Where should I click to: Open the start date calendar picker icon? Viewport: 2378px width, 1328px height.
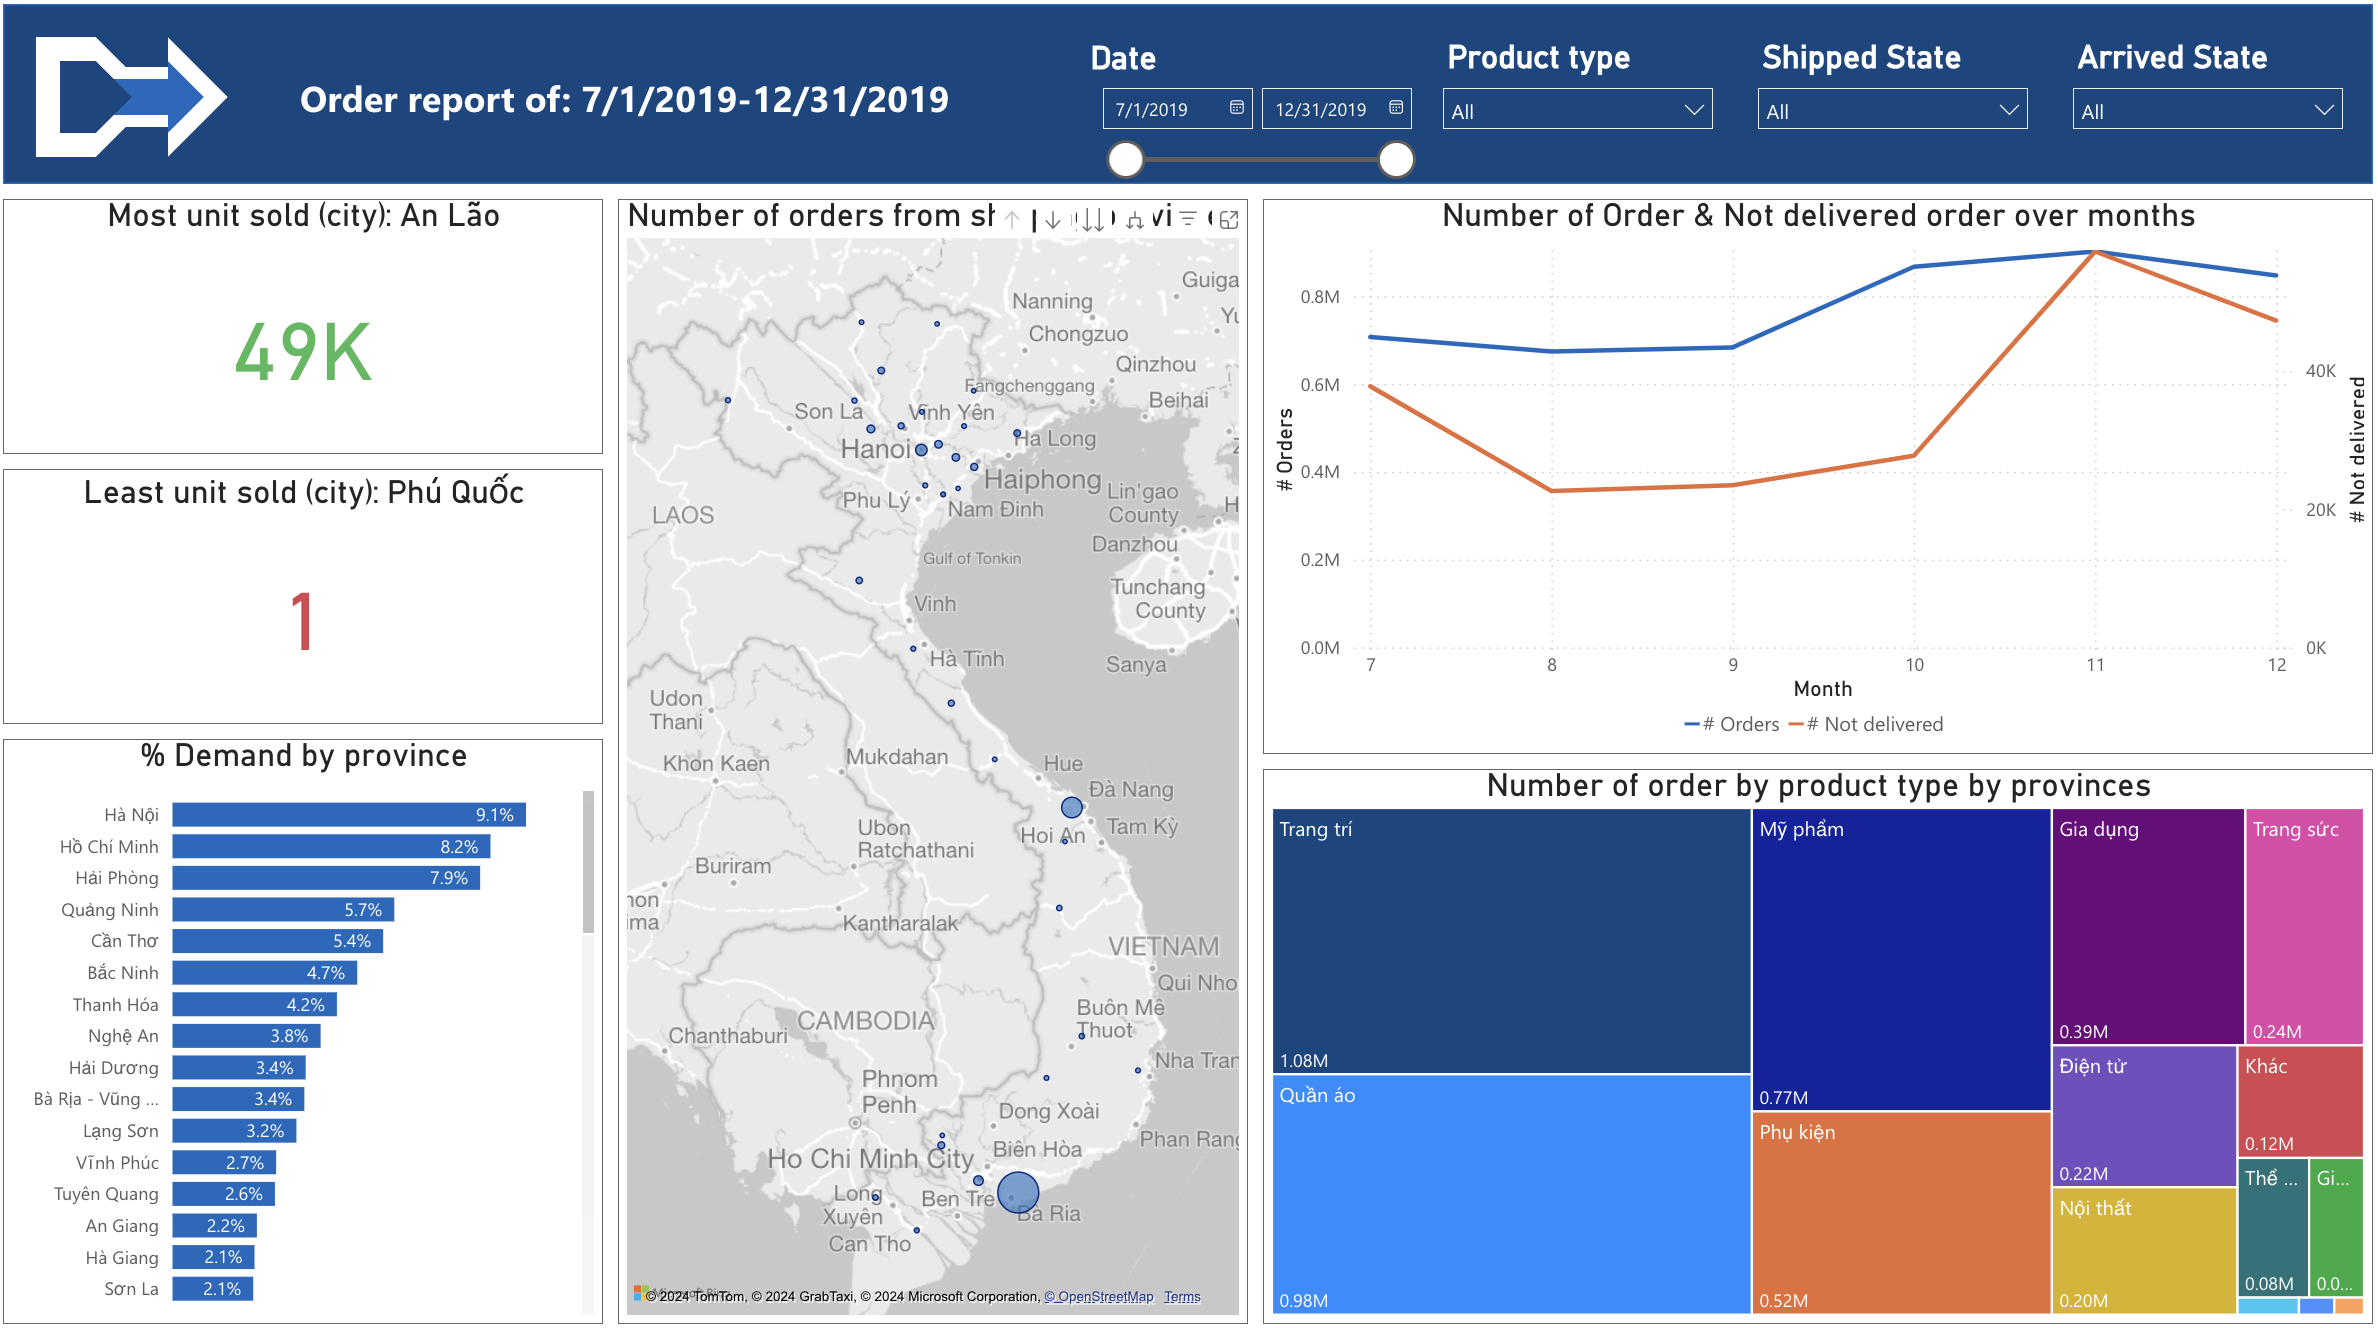[x=1236, y=107]
